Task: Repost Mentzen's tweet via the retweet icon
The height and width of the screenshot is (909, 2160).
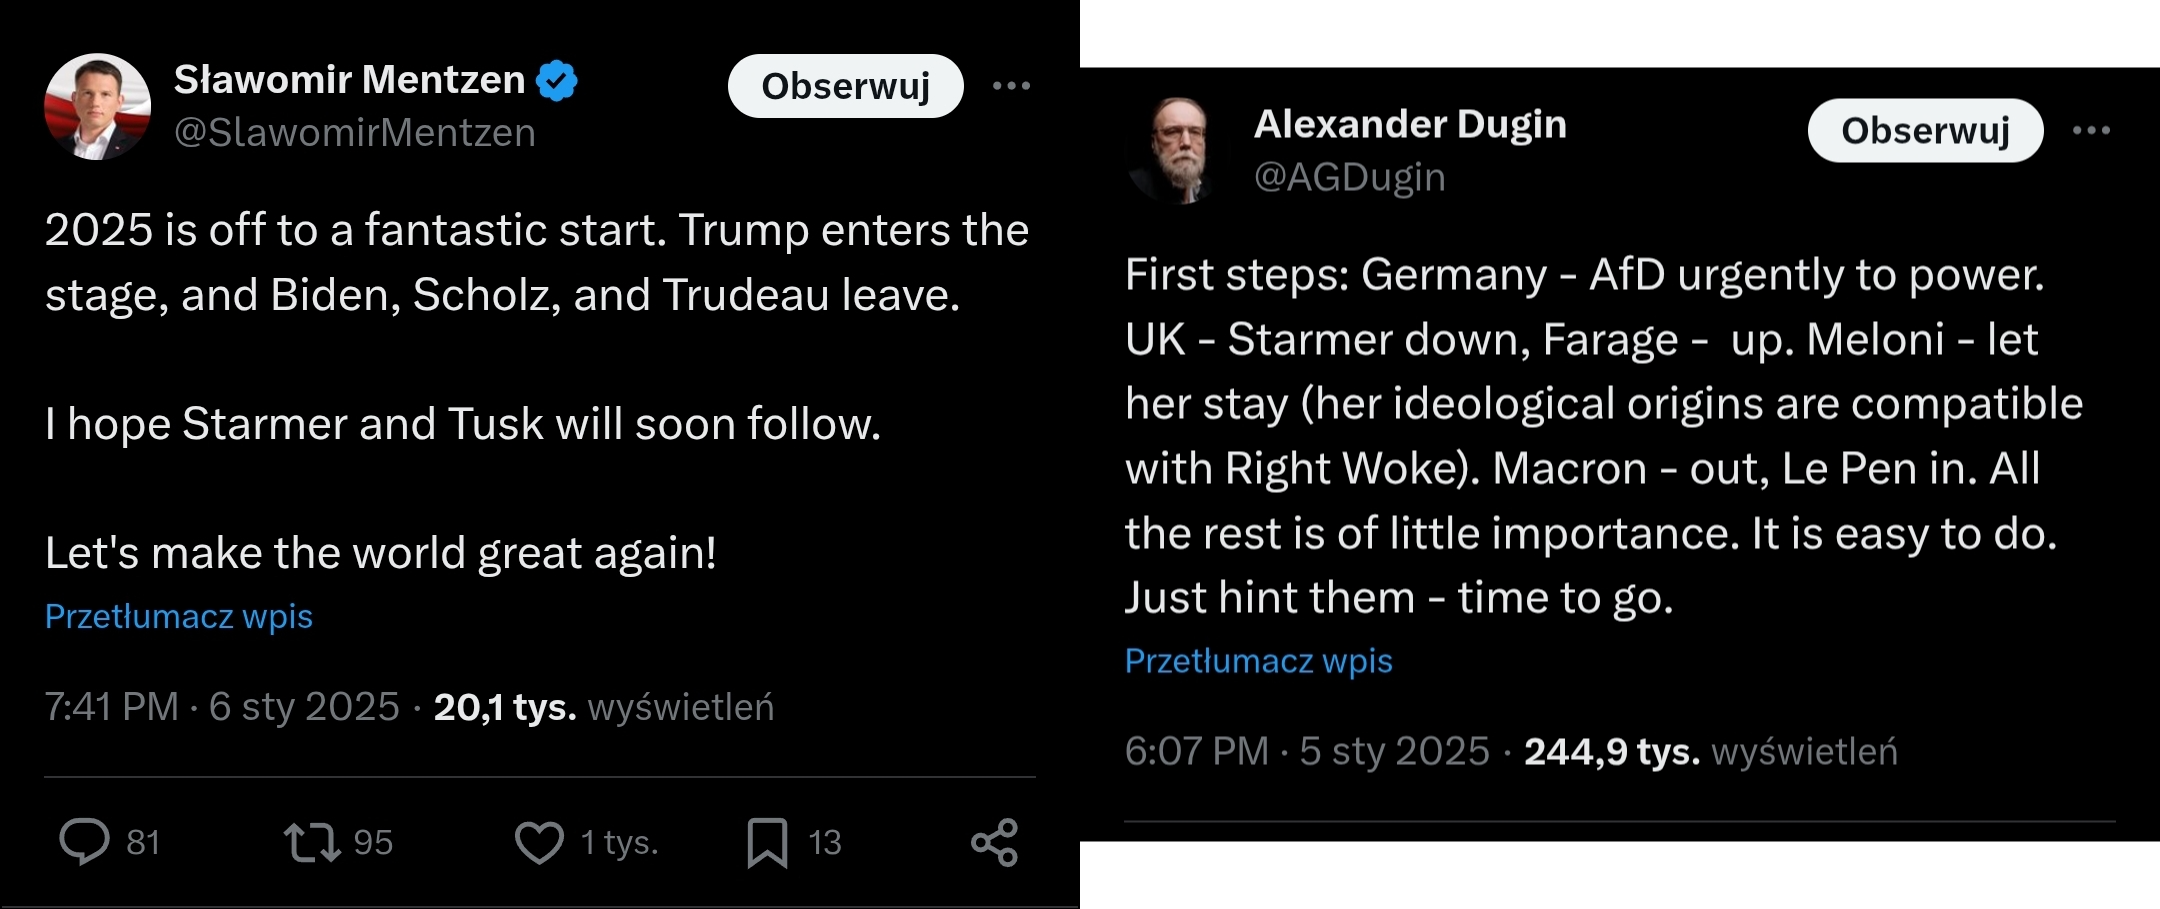Action: click(312, 842)
